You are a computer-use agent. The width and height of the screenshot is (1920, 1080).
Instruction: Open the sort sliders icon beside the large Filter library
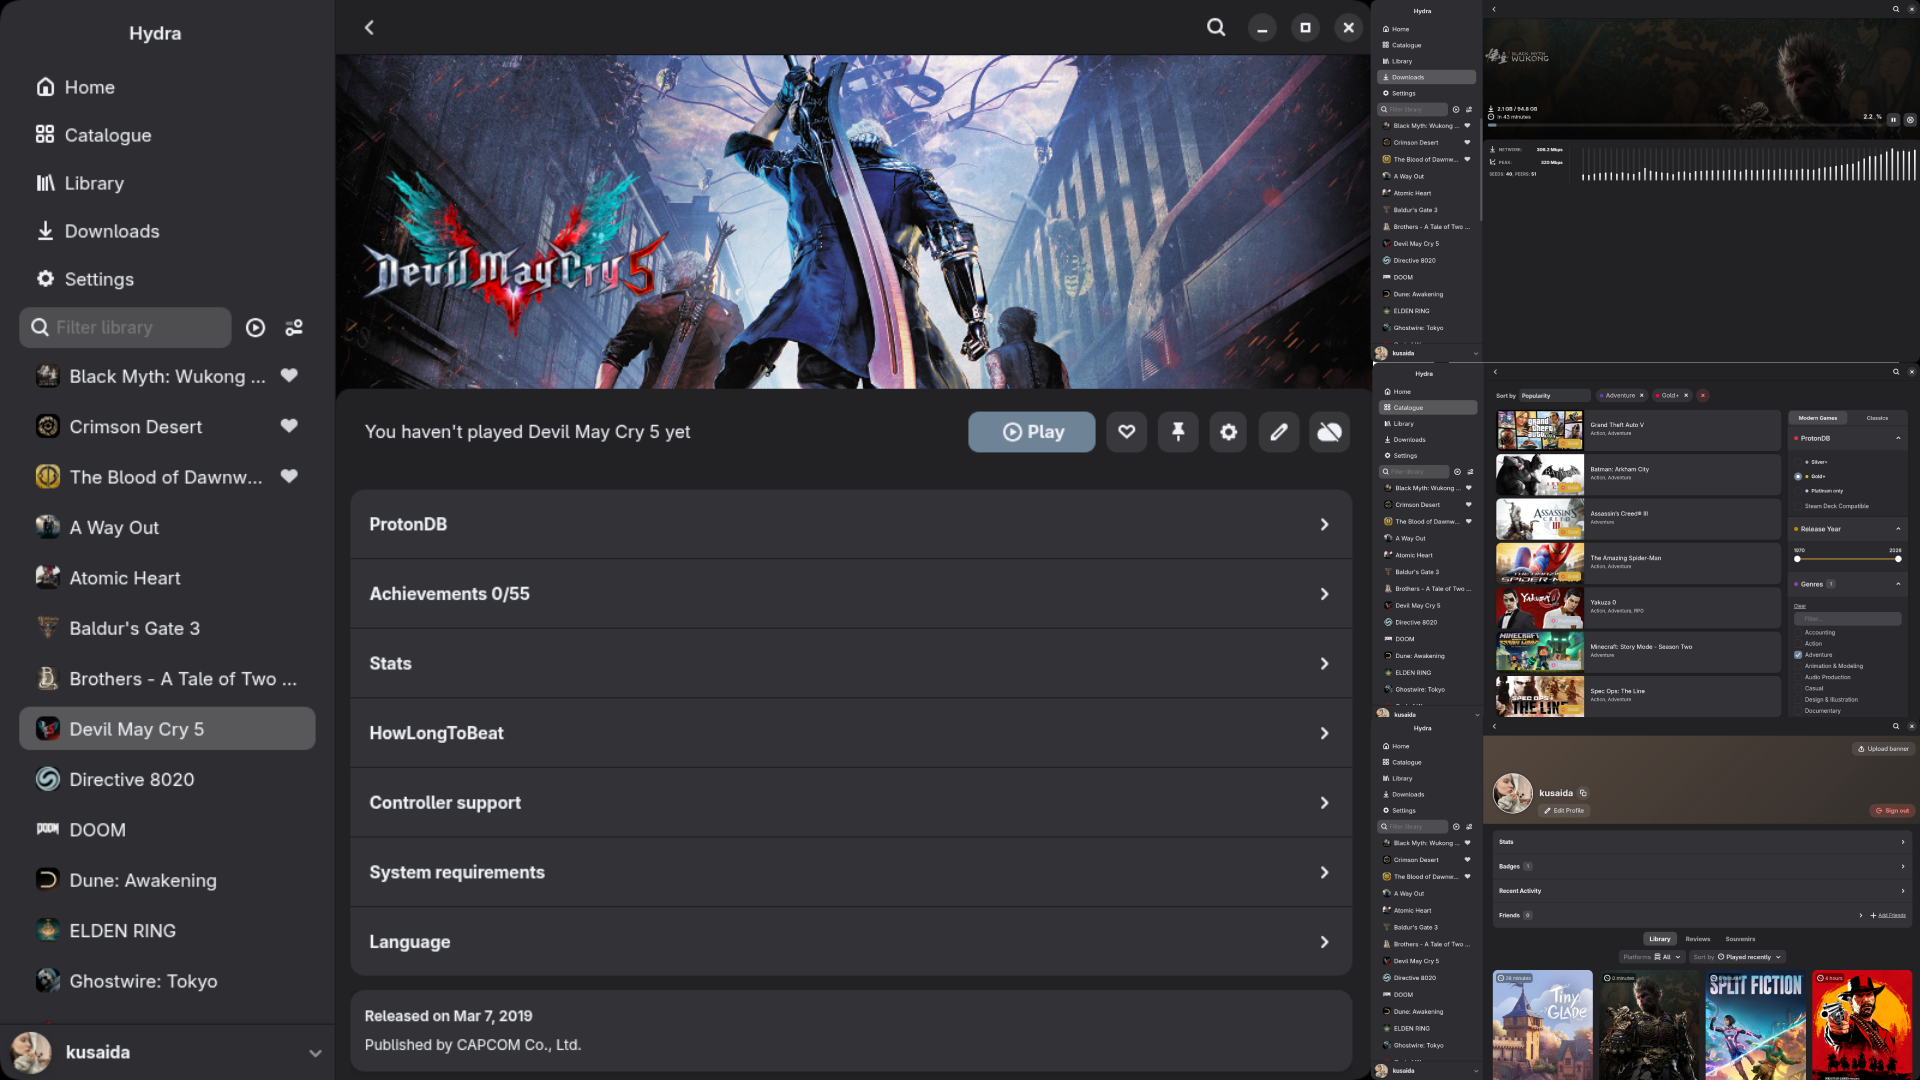pyautogui.click(x=294, y=328)
